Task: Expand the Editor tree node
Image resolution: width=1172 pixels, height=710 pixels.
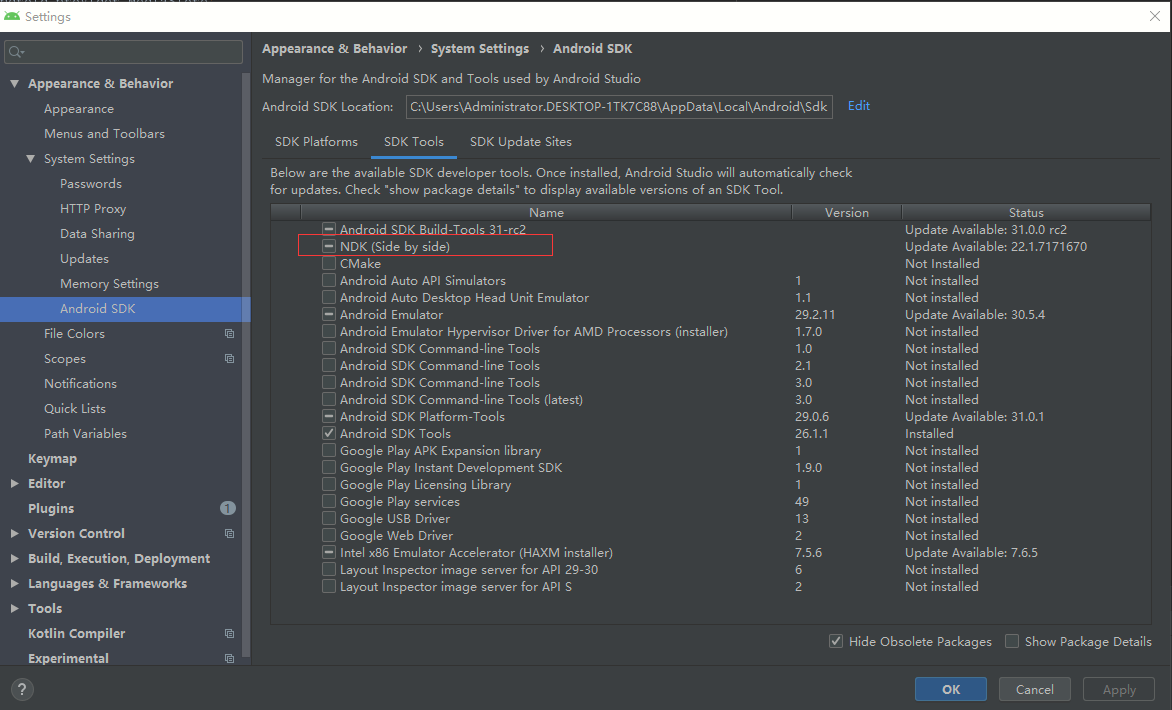Action: click(14, 484)
